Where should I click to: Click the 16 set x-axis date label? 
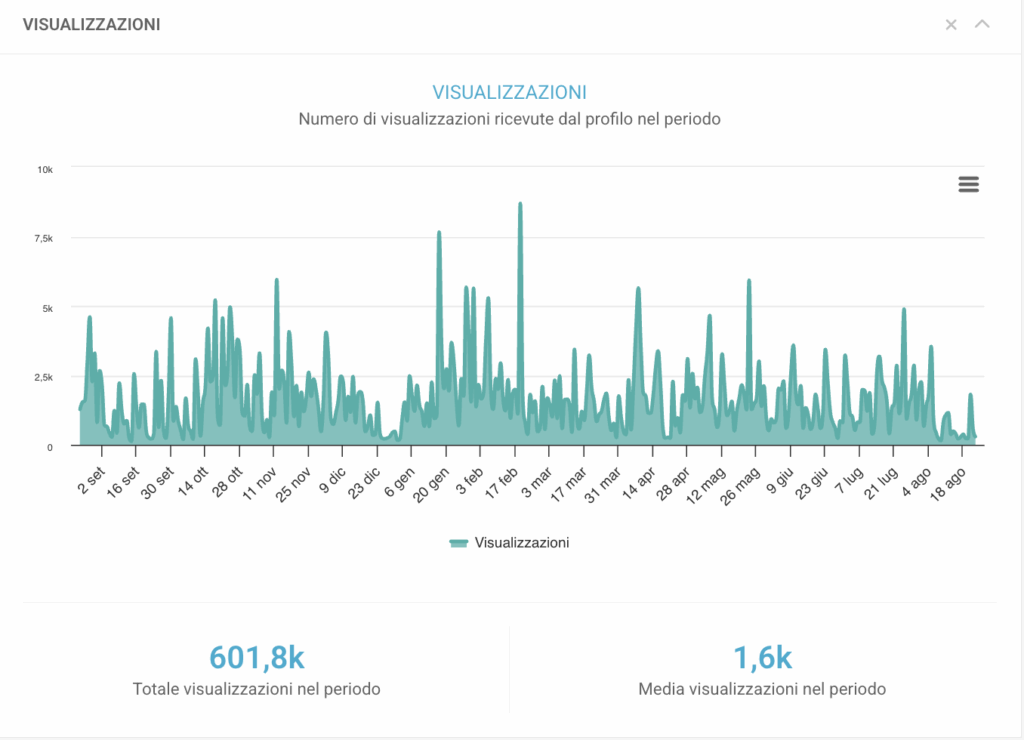(x=123, y=483)
